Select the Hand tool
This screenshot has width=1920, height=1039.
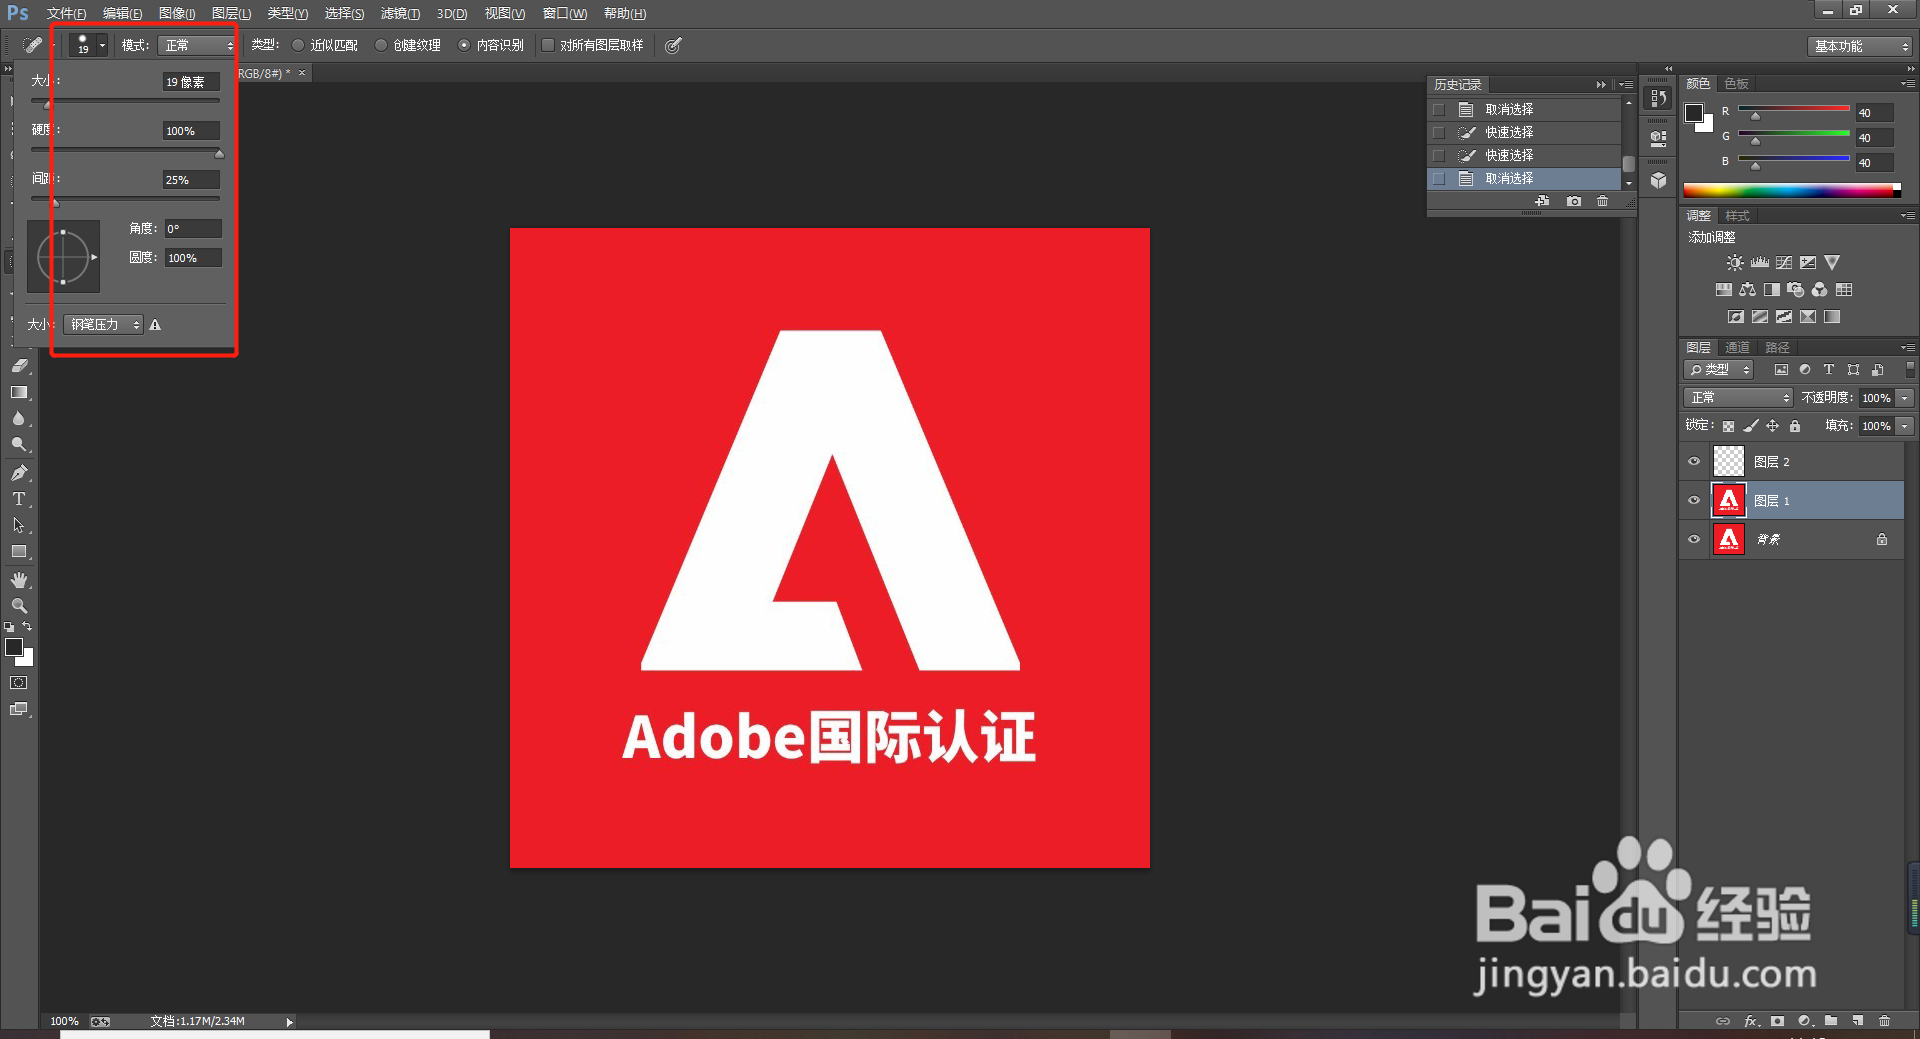coord(19,580)
